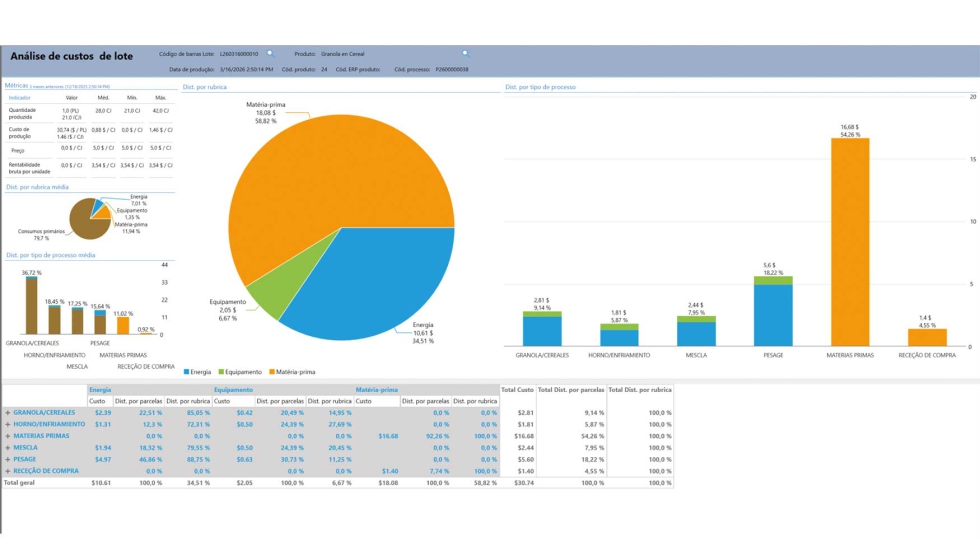Select the Energia column group header
This screenshot has height=560, width=980.
(100, 389)
